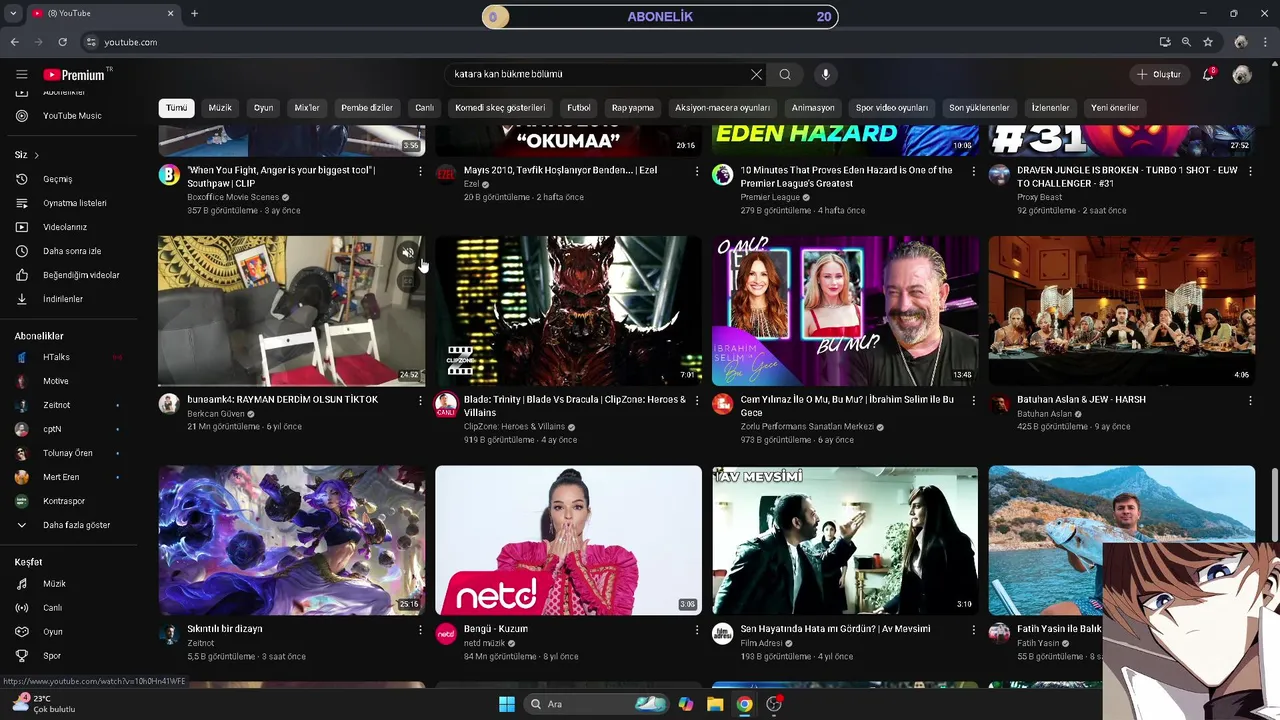Unmute the buneamk4 preview thumbnail
This screenshot has height=720, width=1280.
click(407, 253)
